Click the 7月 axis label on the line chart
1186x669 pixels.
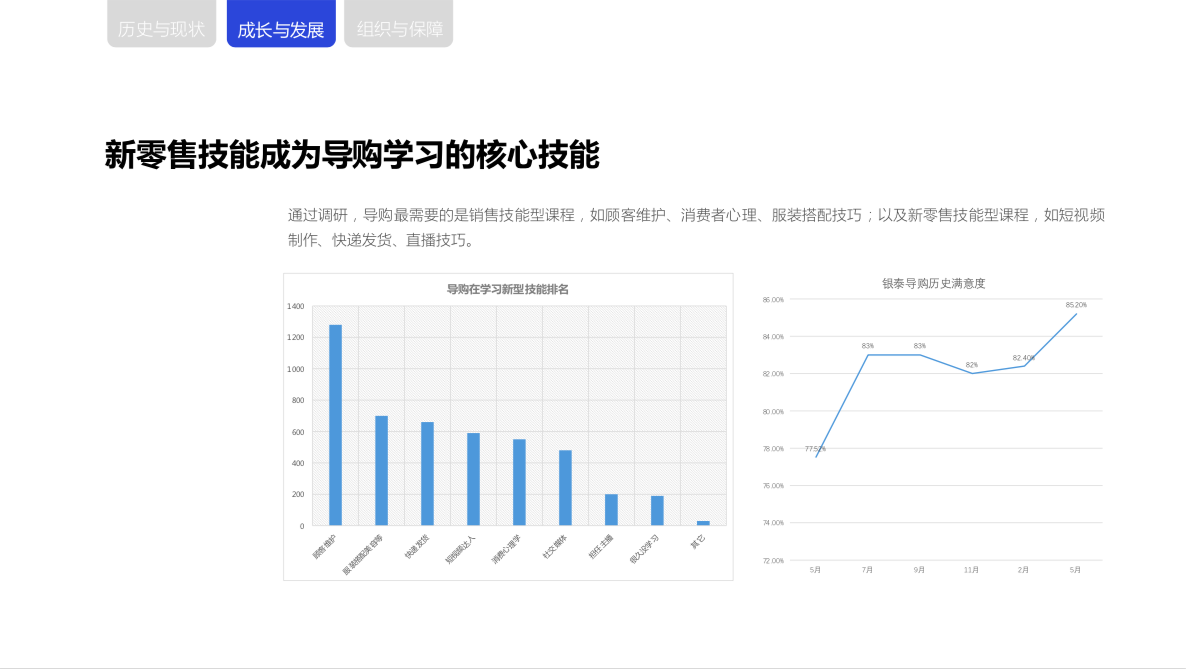coord(867,568)
